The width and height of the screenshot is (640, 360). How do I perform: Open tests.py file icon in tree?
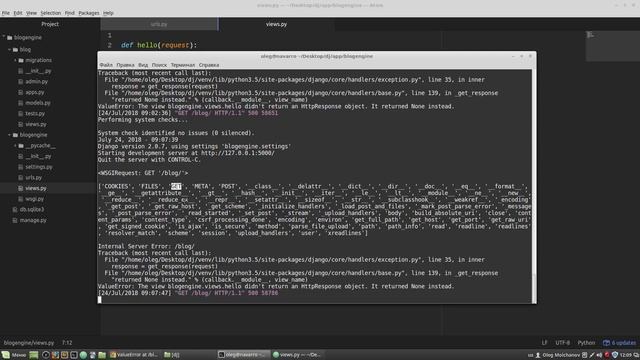pyautogui.click(x=21, y=113)
